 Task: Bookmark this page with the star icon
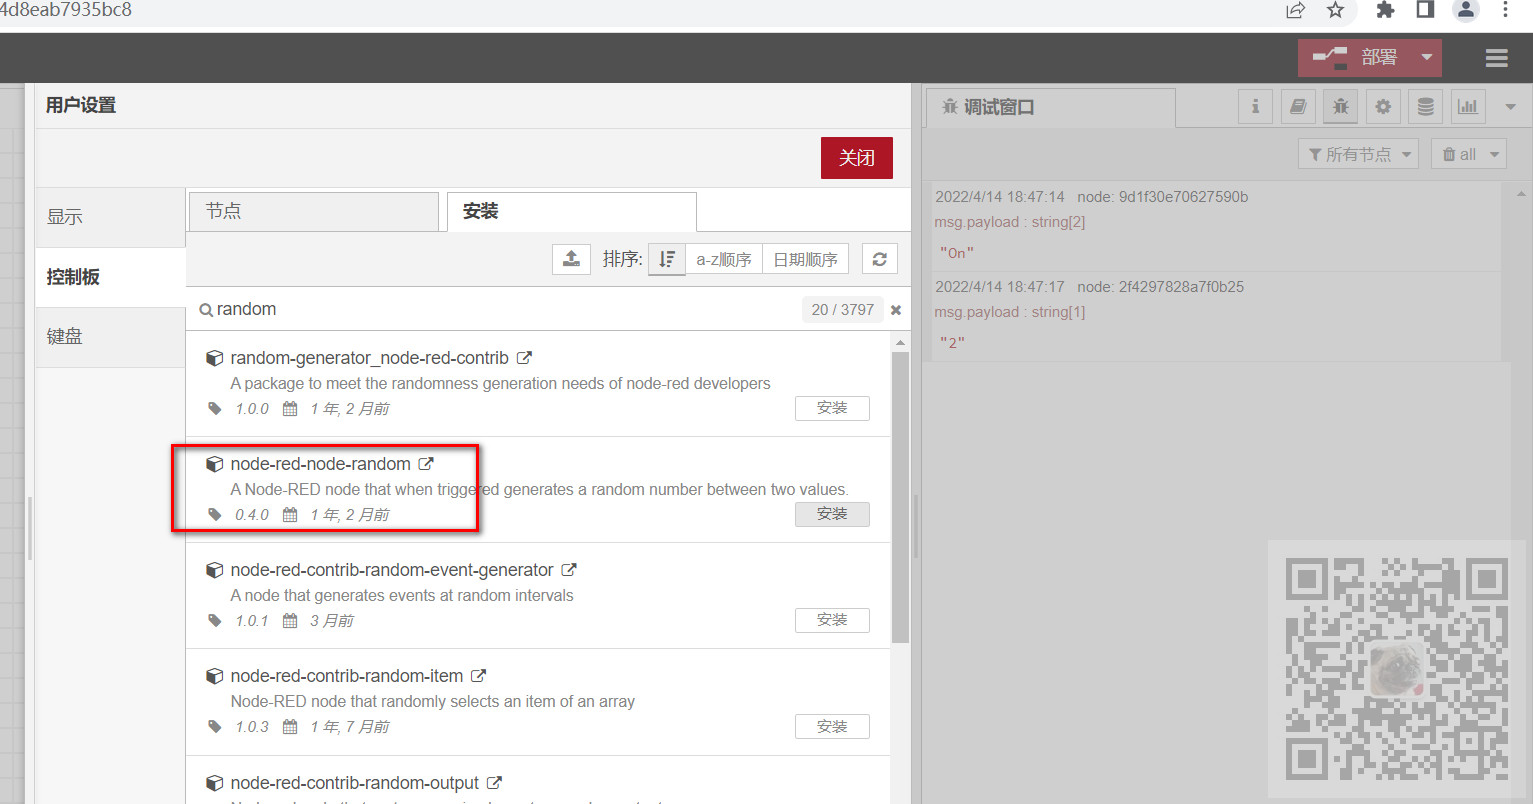[x=1335, y=10]
